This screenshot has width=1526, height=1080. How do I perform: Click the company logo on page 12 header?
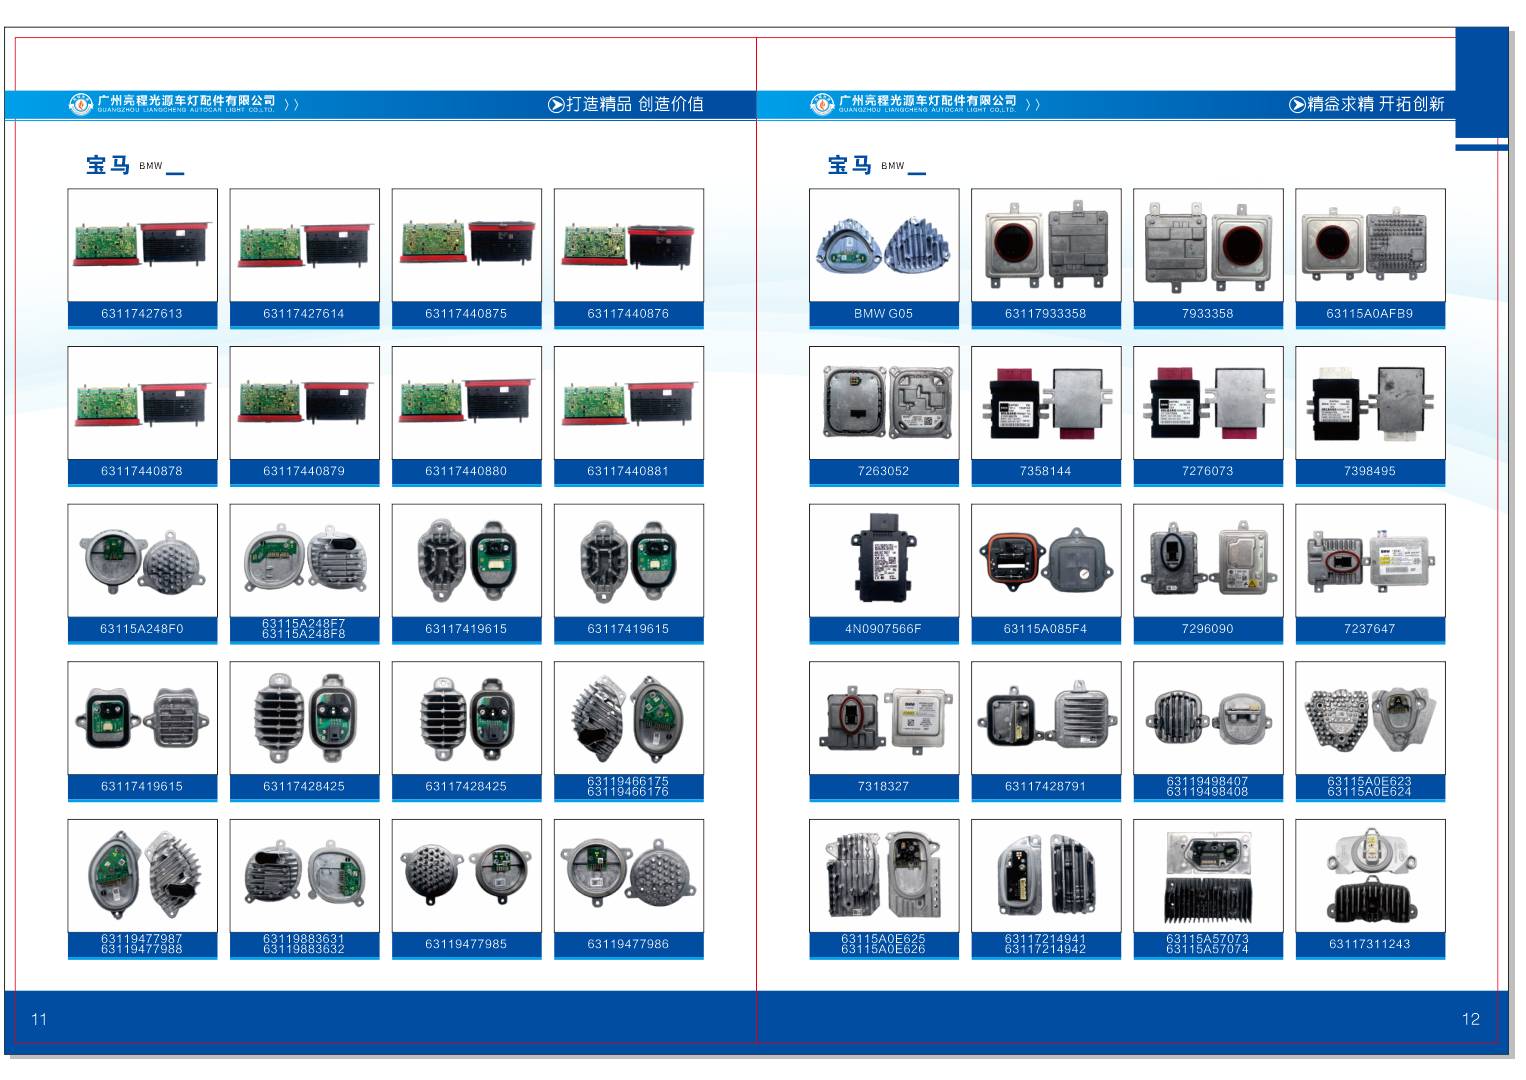pos(821,104)
